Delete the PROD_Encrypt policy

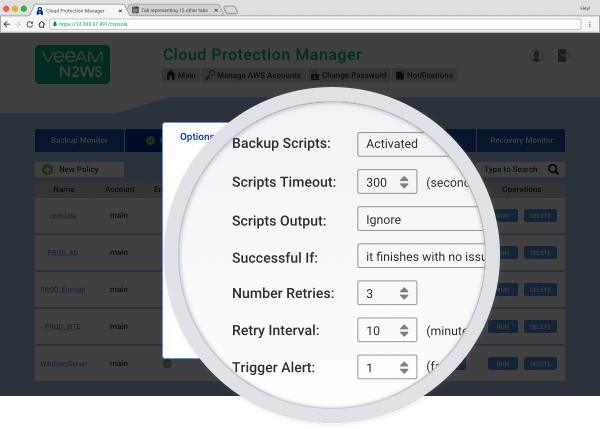(540, 290)
